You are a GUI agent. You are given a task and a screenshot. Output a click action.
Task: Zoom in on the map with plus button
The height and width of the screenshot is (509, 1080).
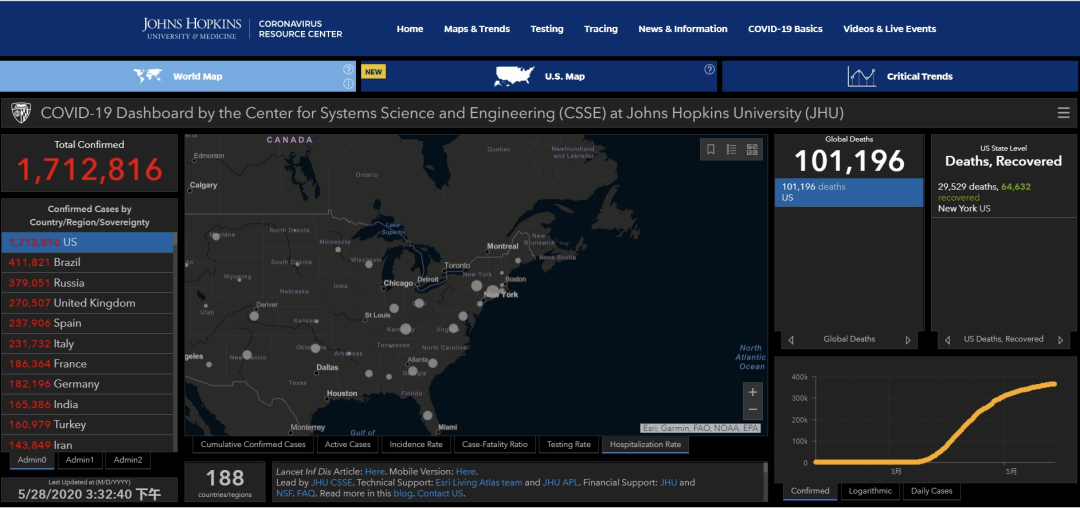click(x=753, y=392)
